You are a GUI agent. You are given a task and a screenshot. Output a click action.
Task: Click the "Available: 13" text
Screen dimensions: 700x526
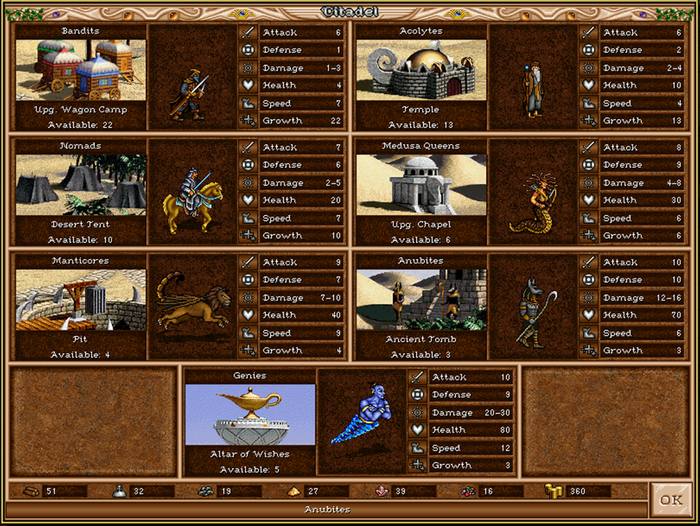421,125
